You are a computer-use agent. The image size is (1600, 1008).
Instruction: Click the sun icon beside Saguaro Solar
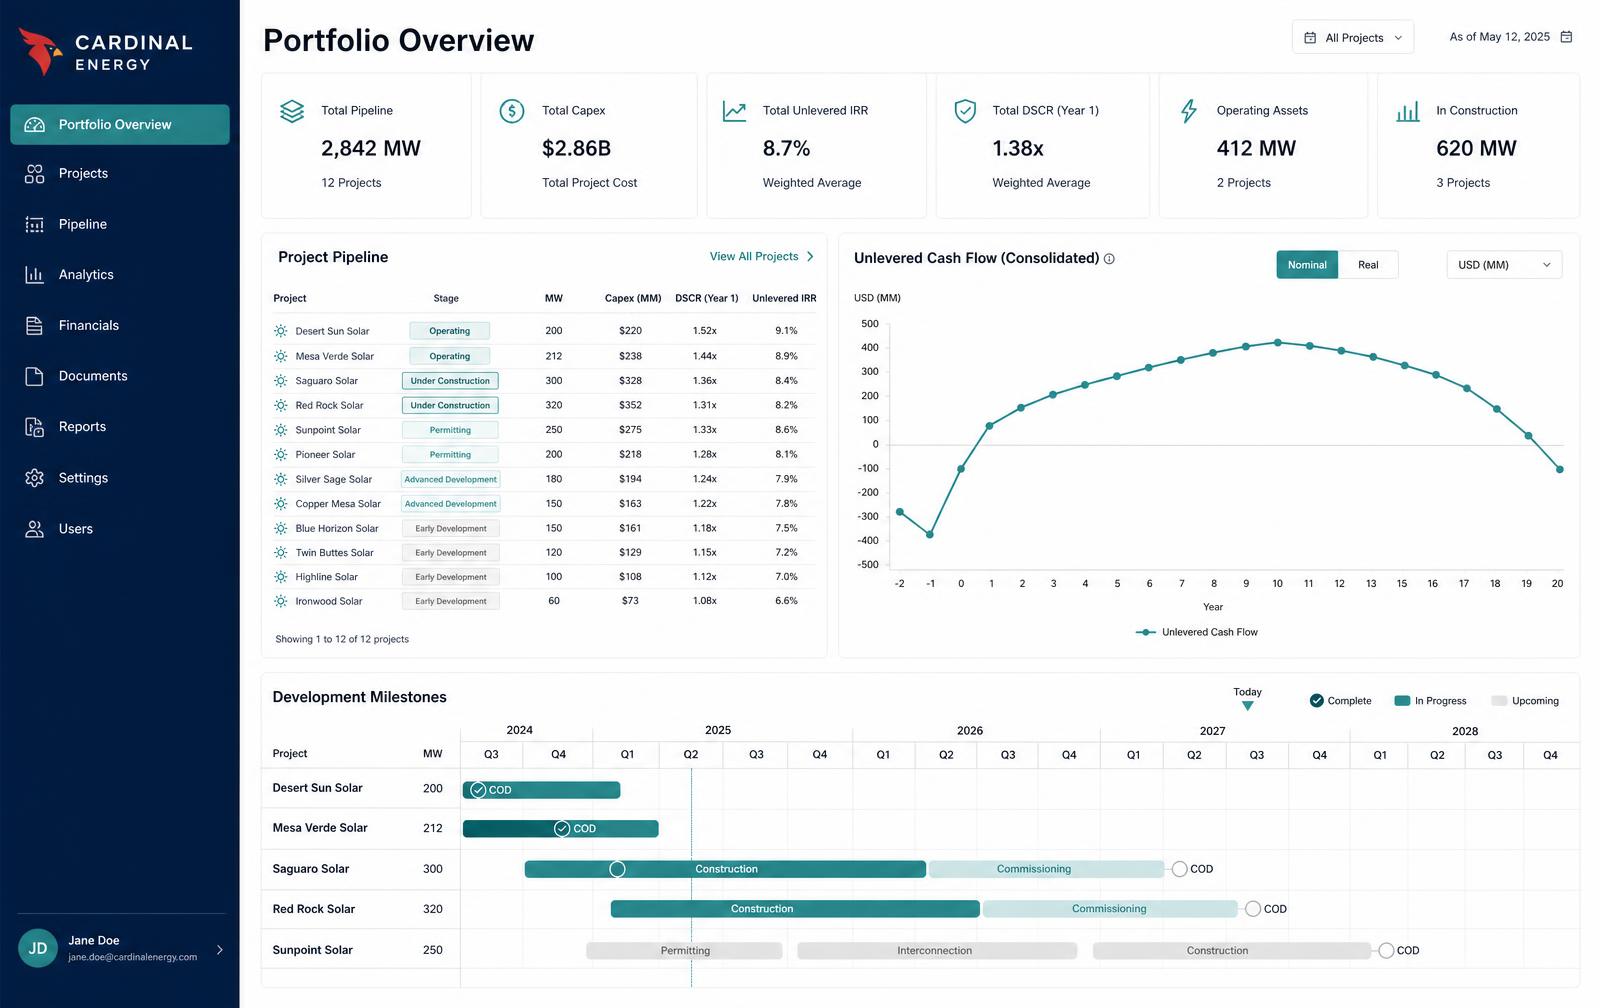(281, 381)
